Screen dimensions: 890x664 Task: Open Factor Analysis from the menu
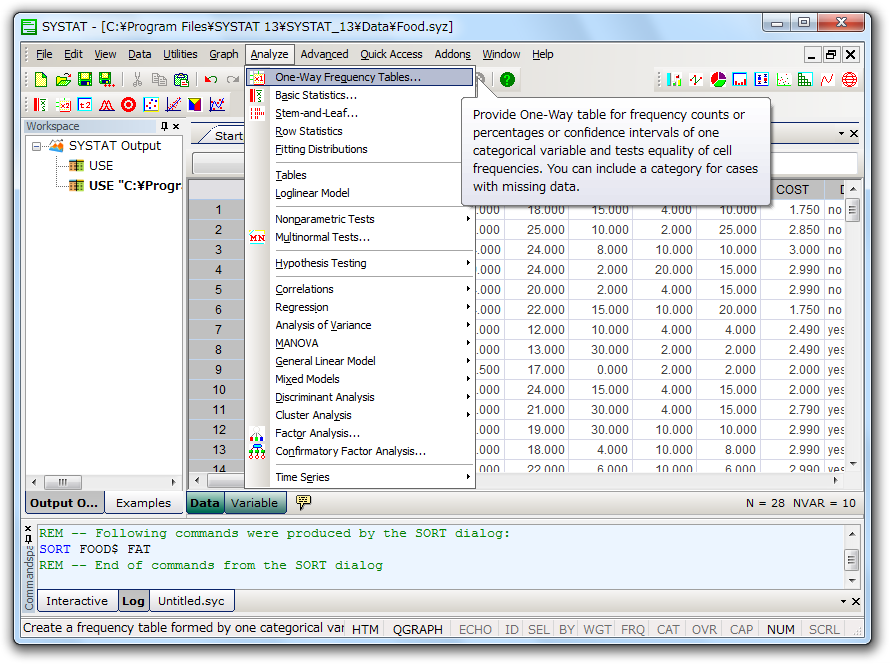click(361, 434)
